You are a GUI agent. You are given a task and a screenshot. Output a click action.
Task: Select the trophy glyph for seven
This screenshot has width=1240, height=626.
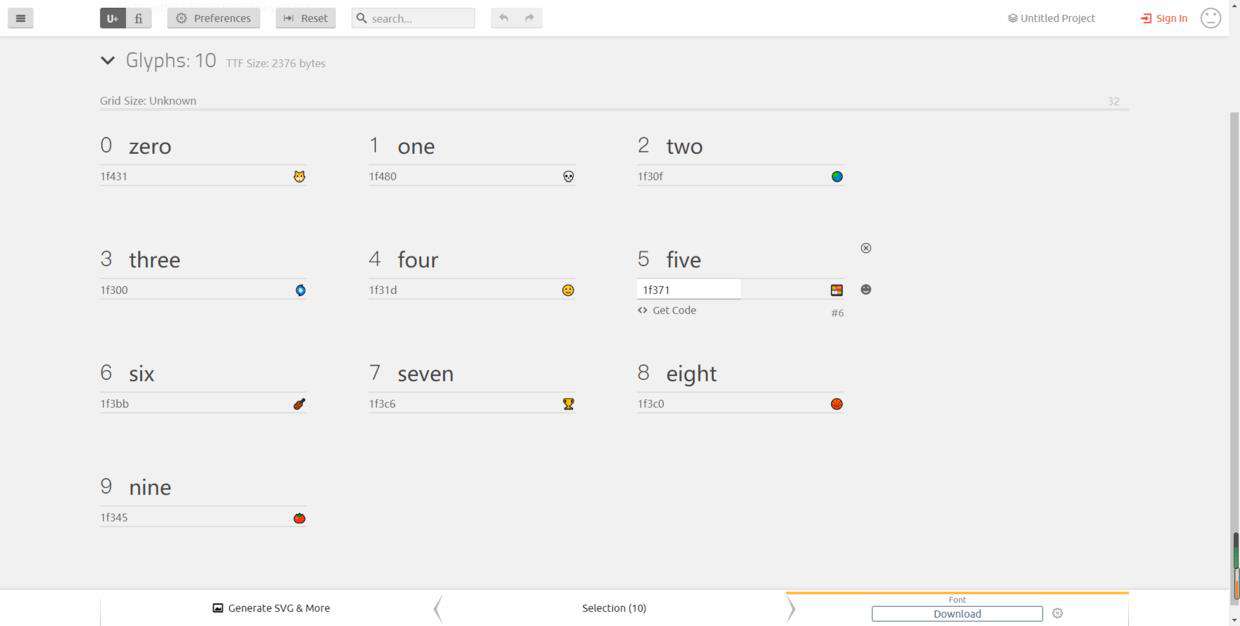pyautogui.click(x=568, y=404)
